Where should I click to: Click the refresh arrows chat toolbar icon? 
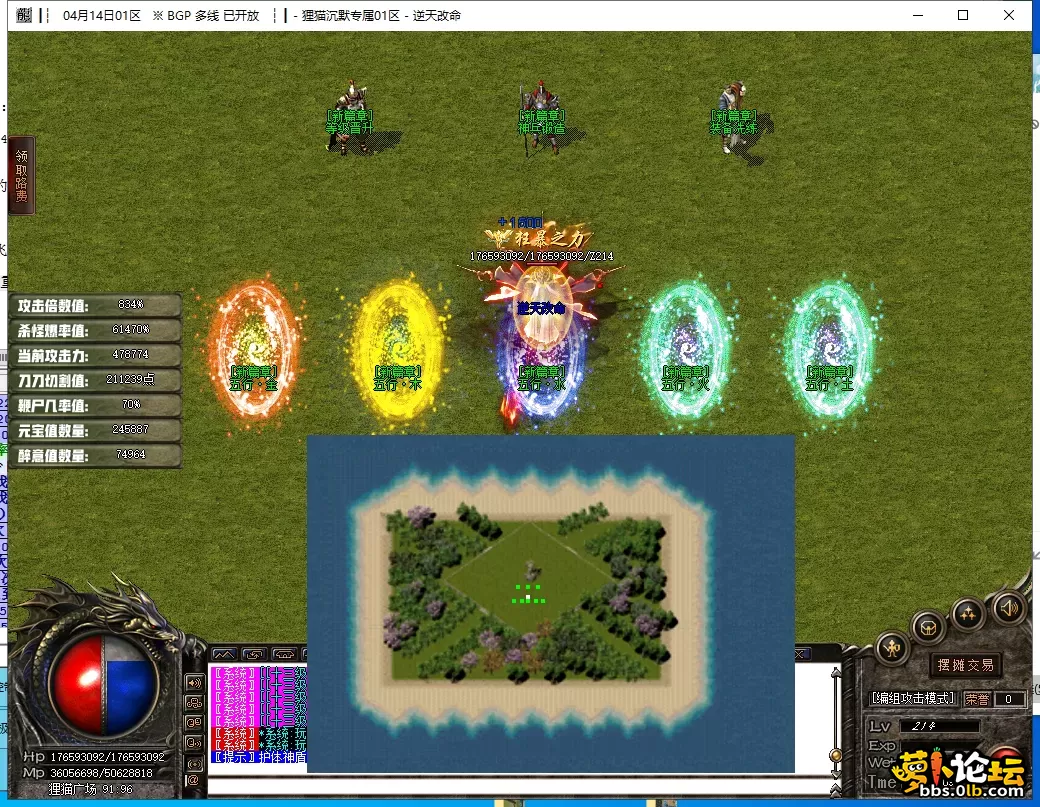[254, 654]
